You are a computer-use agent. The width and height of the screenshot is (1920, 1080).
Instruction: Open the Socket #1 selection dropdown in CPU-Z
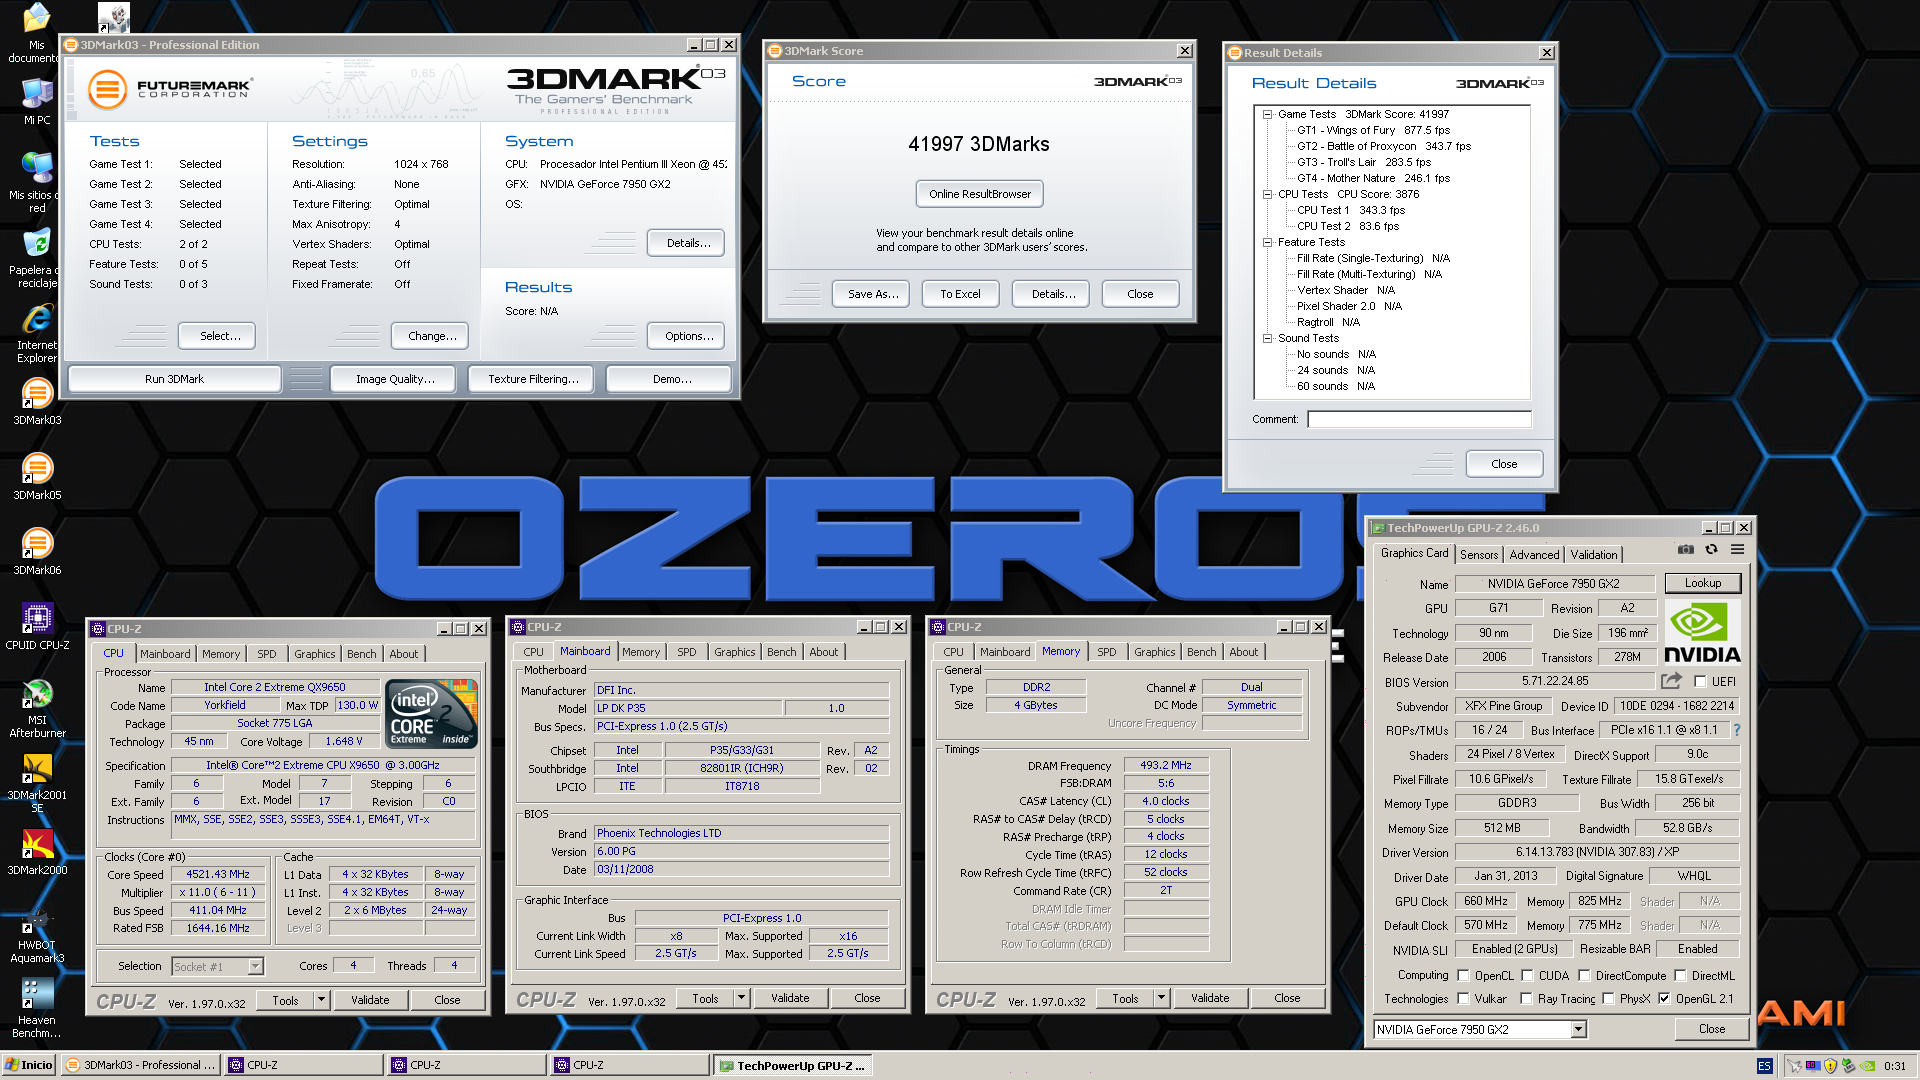click(255, 966)
